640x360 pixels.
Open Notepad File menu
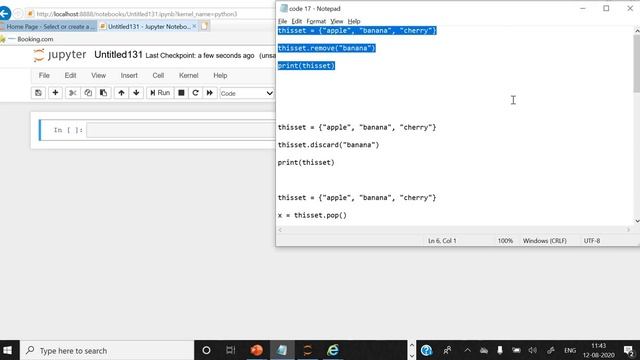[x=282, y=21]
